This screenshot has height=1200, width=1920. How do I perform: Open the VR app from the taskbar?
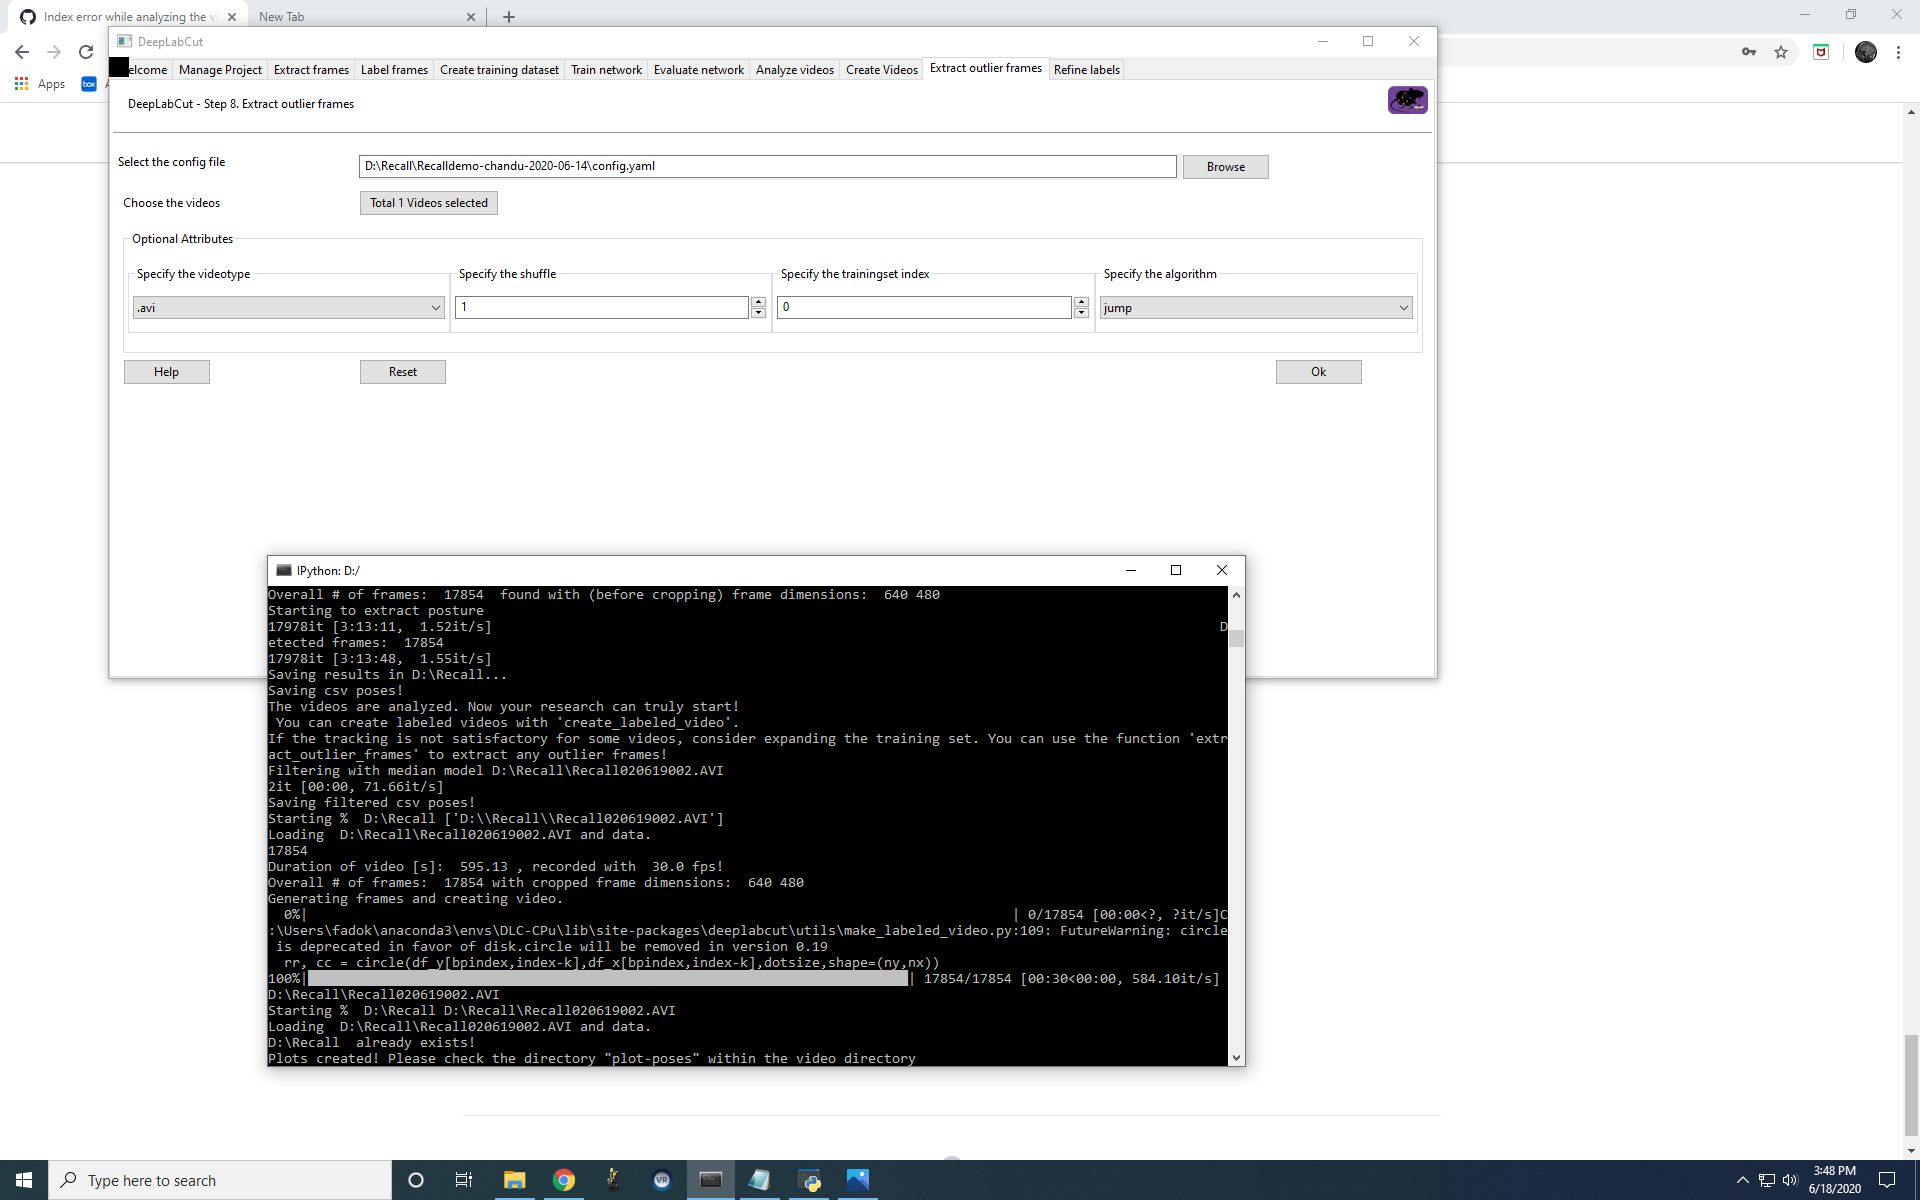point(662,1180)
